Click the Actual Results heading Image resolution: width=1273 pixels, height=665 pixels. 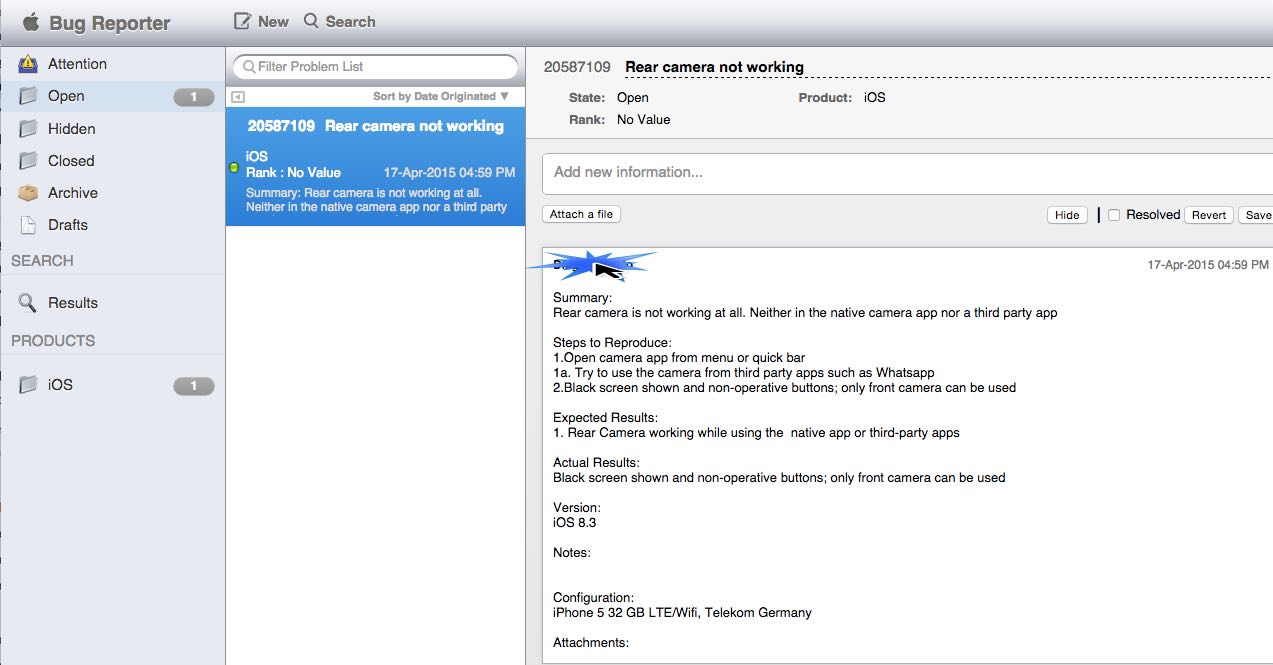coord(596,462)
